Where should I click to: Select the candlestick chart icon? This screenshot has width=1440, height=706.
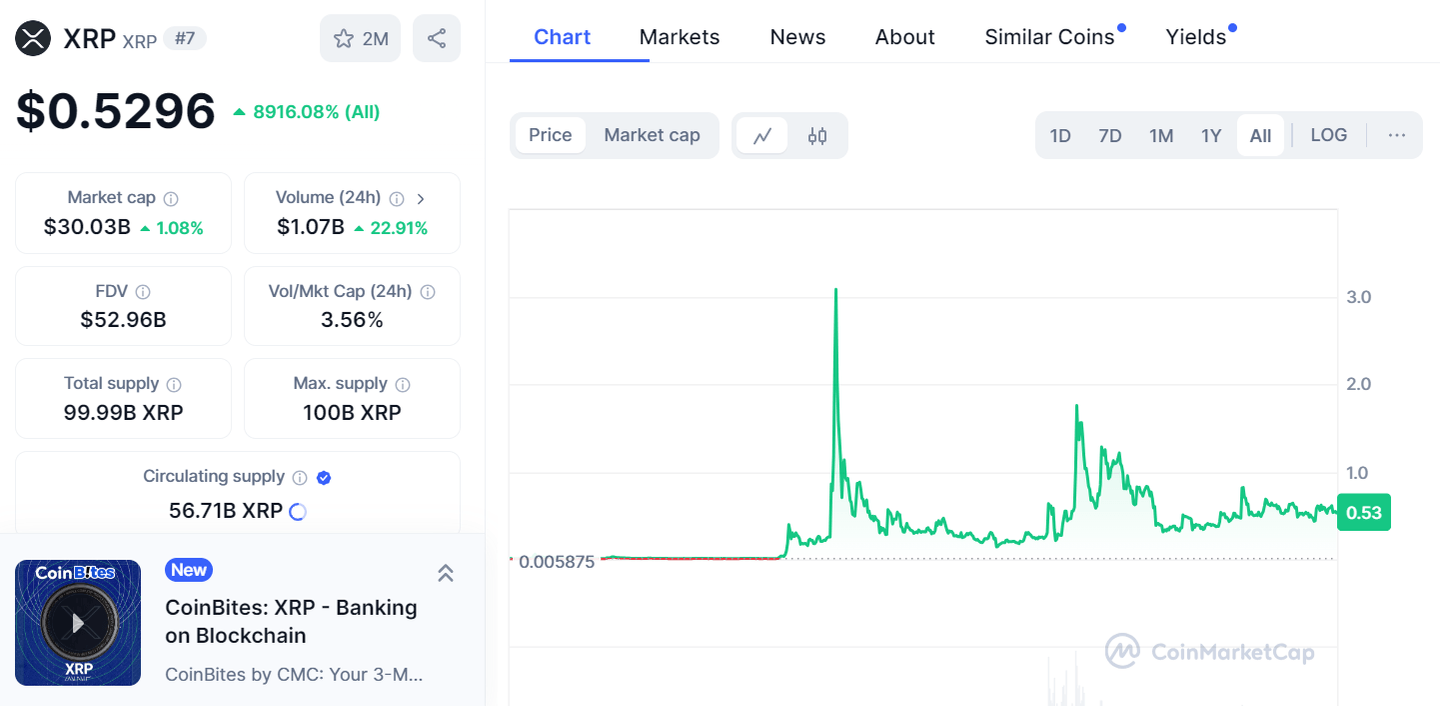point(817,134)
